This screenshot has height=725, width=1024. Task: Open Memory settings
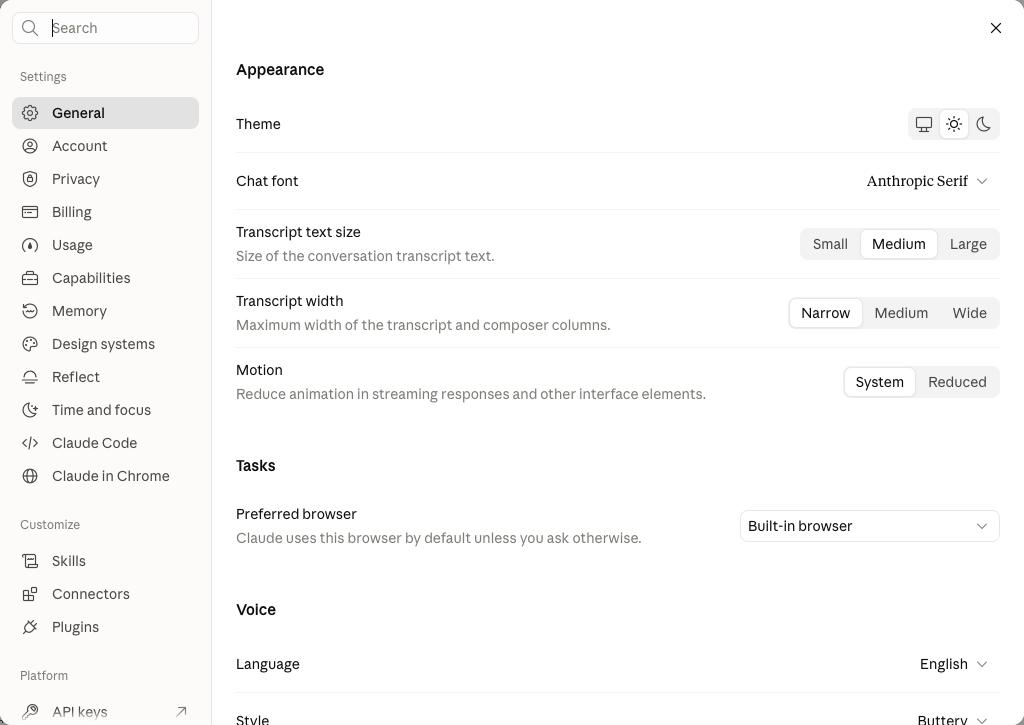[105, 311]
